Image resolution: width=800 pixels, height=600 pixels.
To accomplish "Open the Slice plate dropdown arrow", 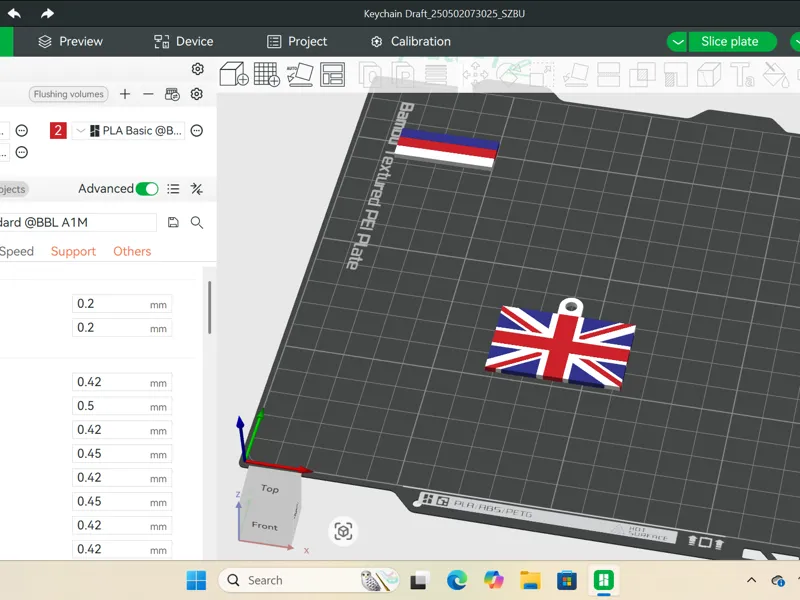I will coord(677,42).
